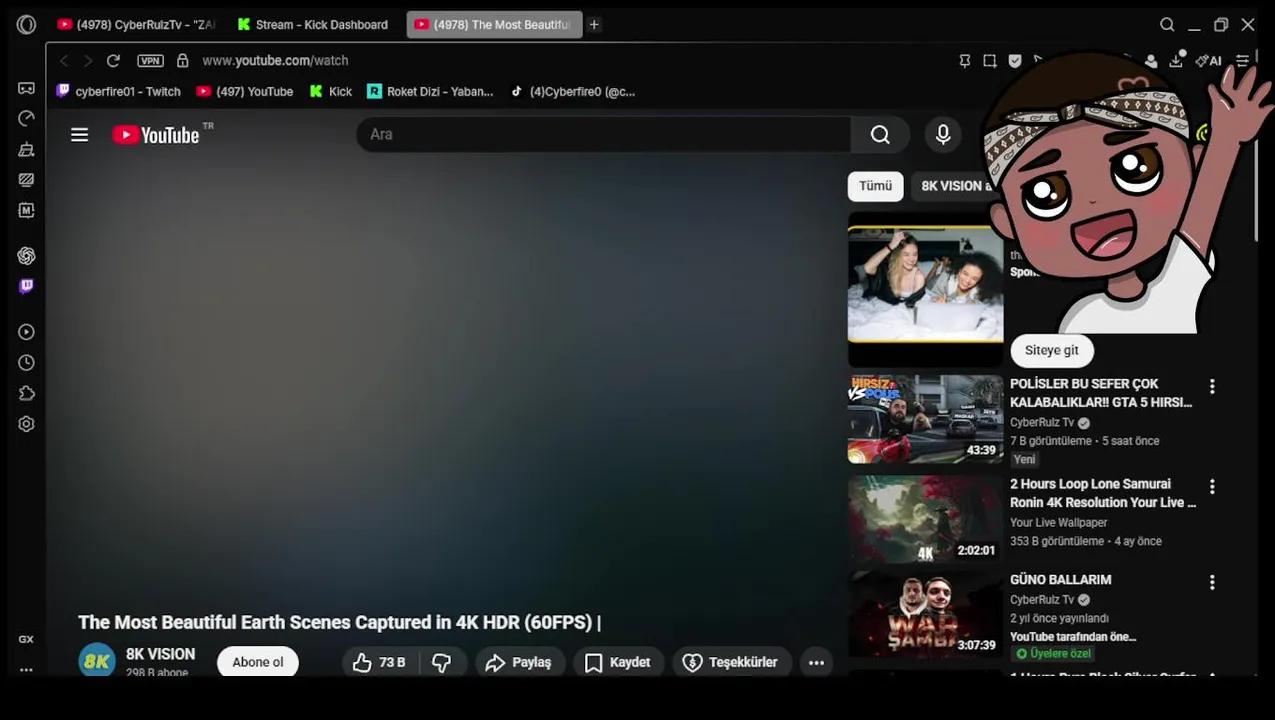Screen dimensions: 1275x720
Task: Switch to Stream - Kick Dashboard tab
Action: click(x=313, y=25)
